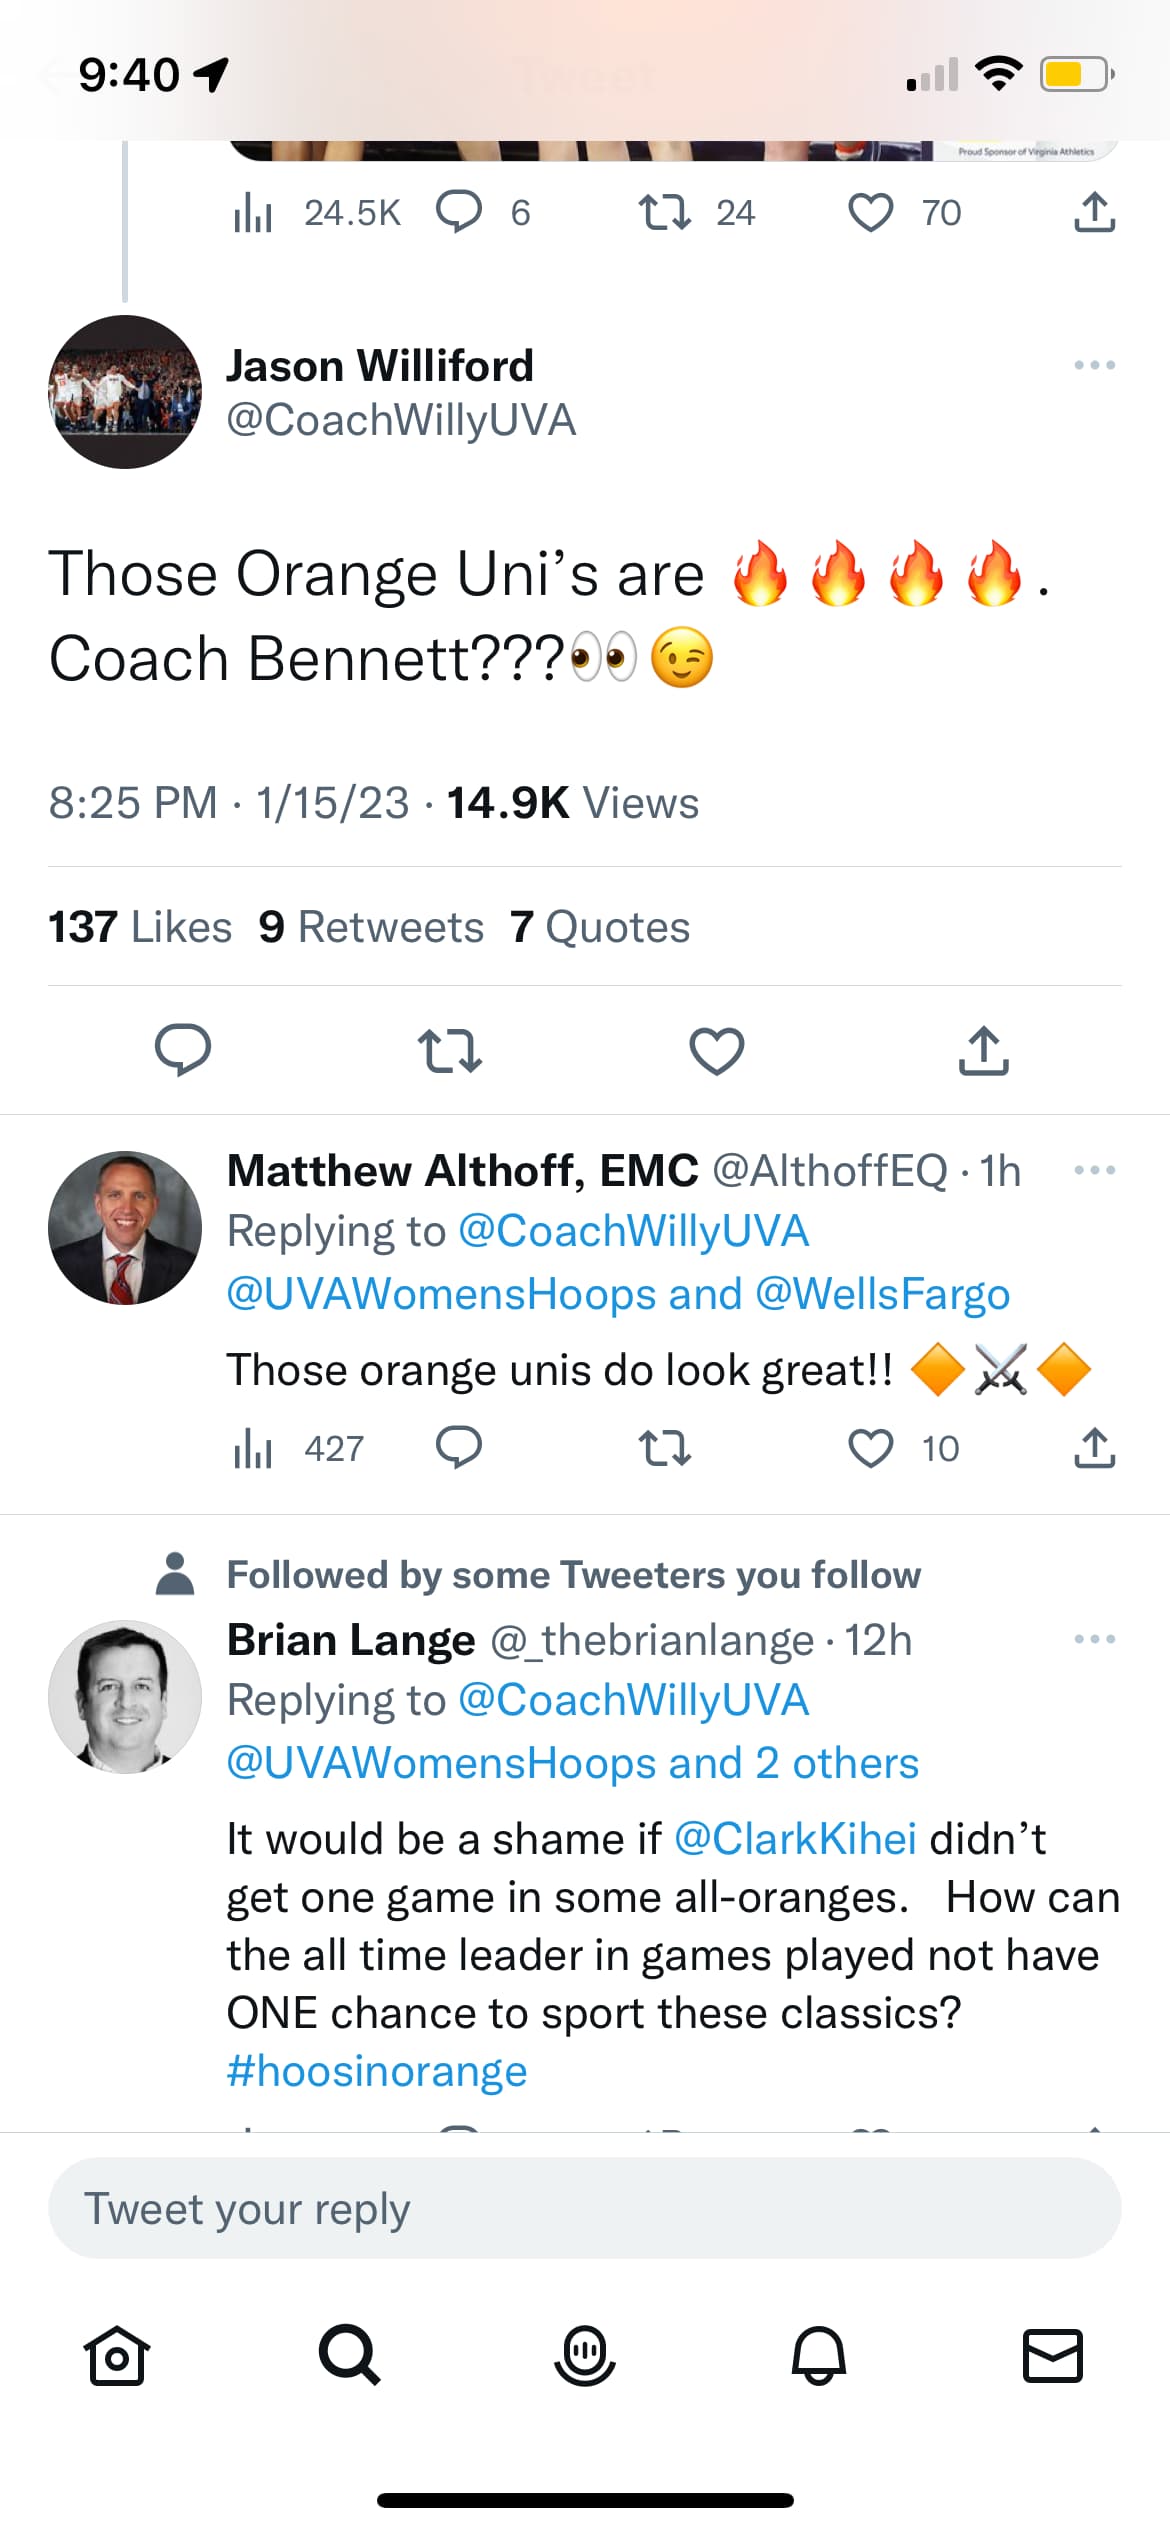This screenshot has height=2532, width=1170.
Task: Open Direct Messages envelope tab
Action: pyautogui.click(x=1052, y=2355)
